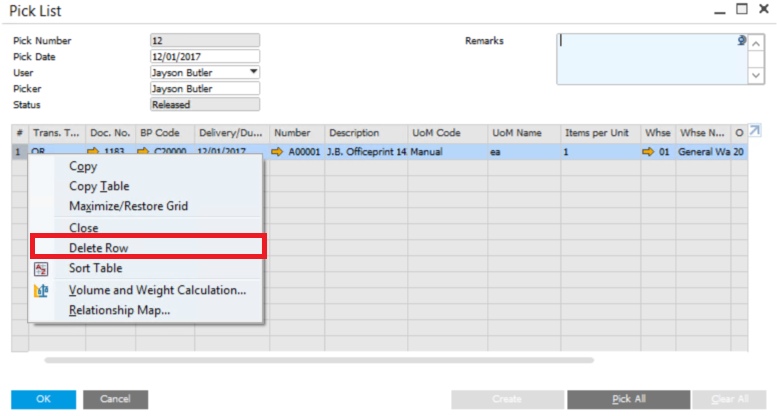The height and width of the screenshot is (416, 777).
Task: Choose Copy Table in the context menu
Action: click(x=98, y=186)
